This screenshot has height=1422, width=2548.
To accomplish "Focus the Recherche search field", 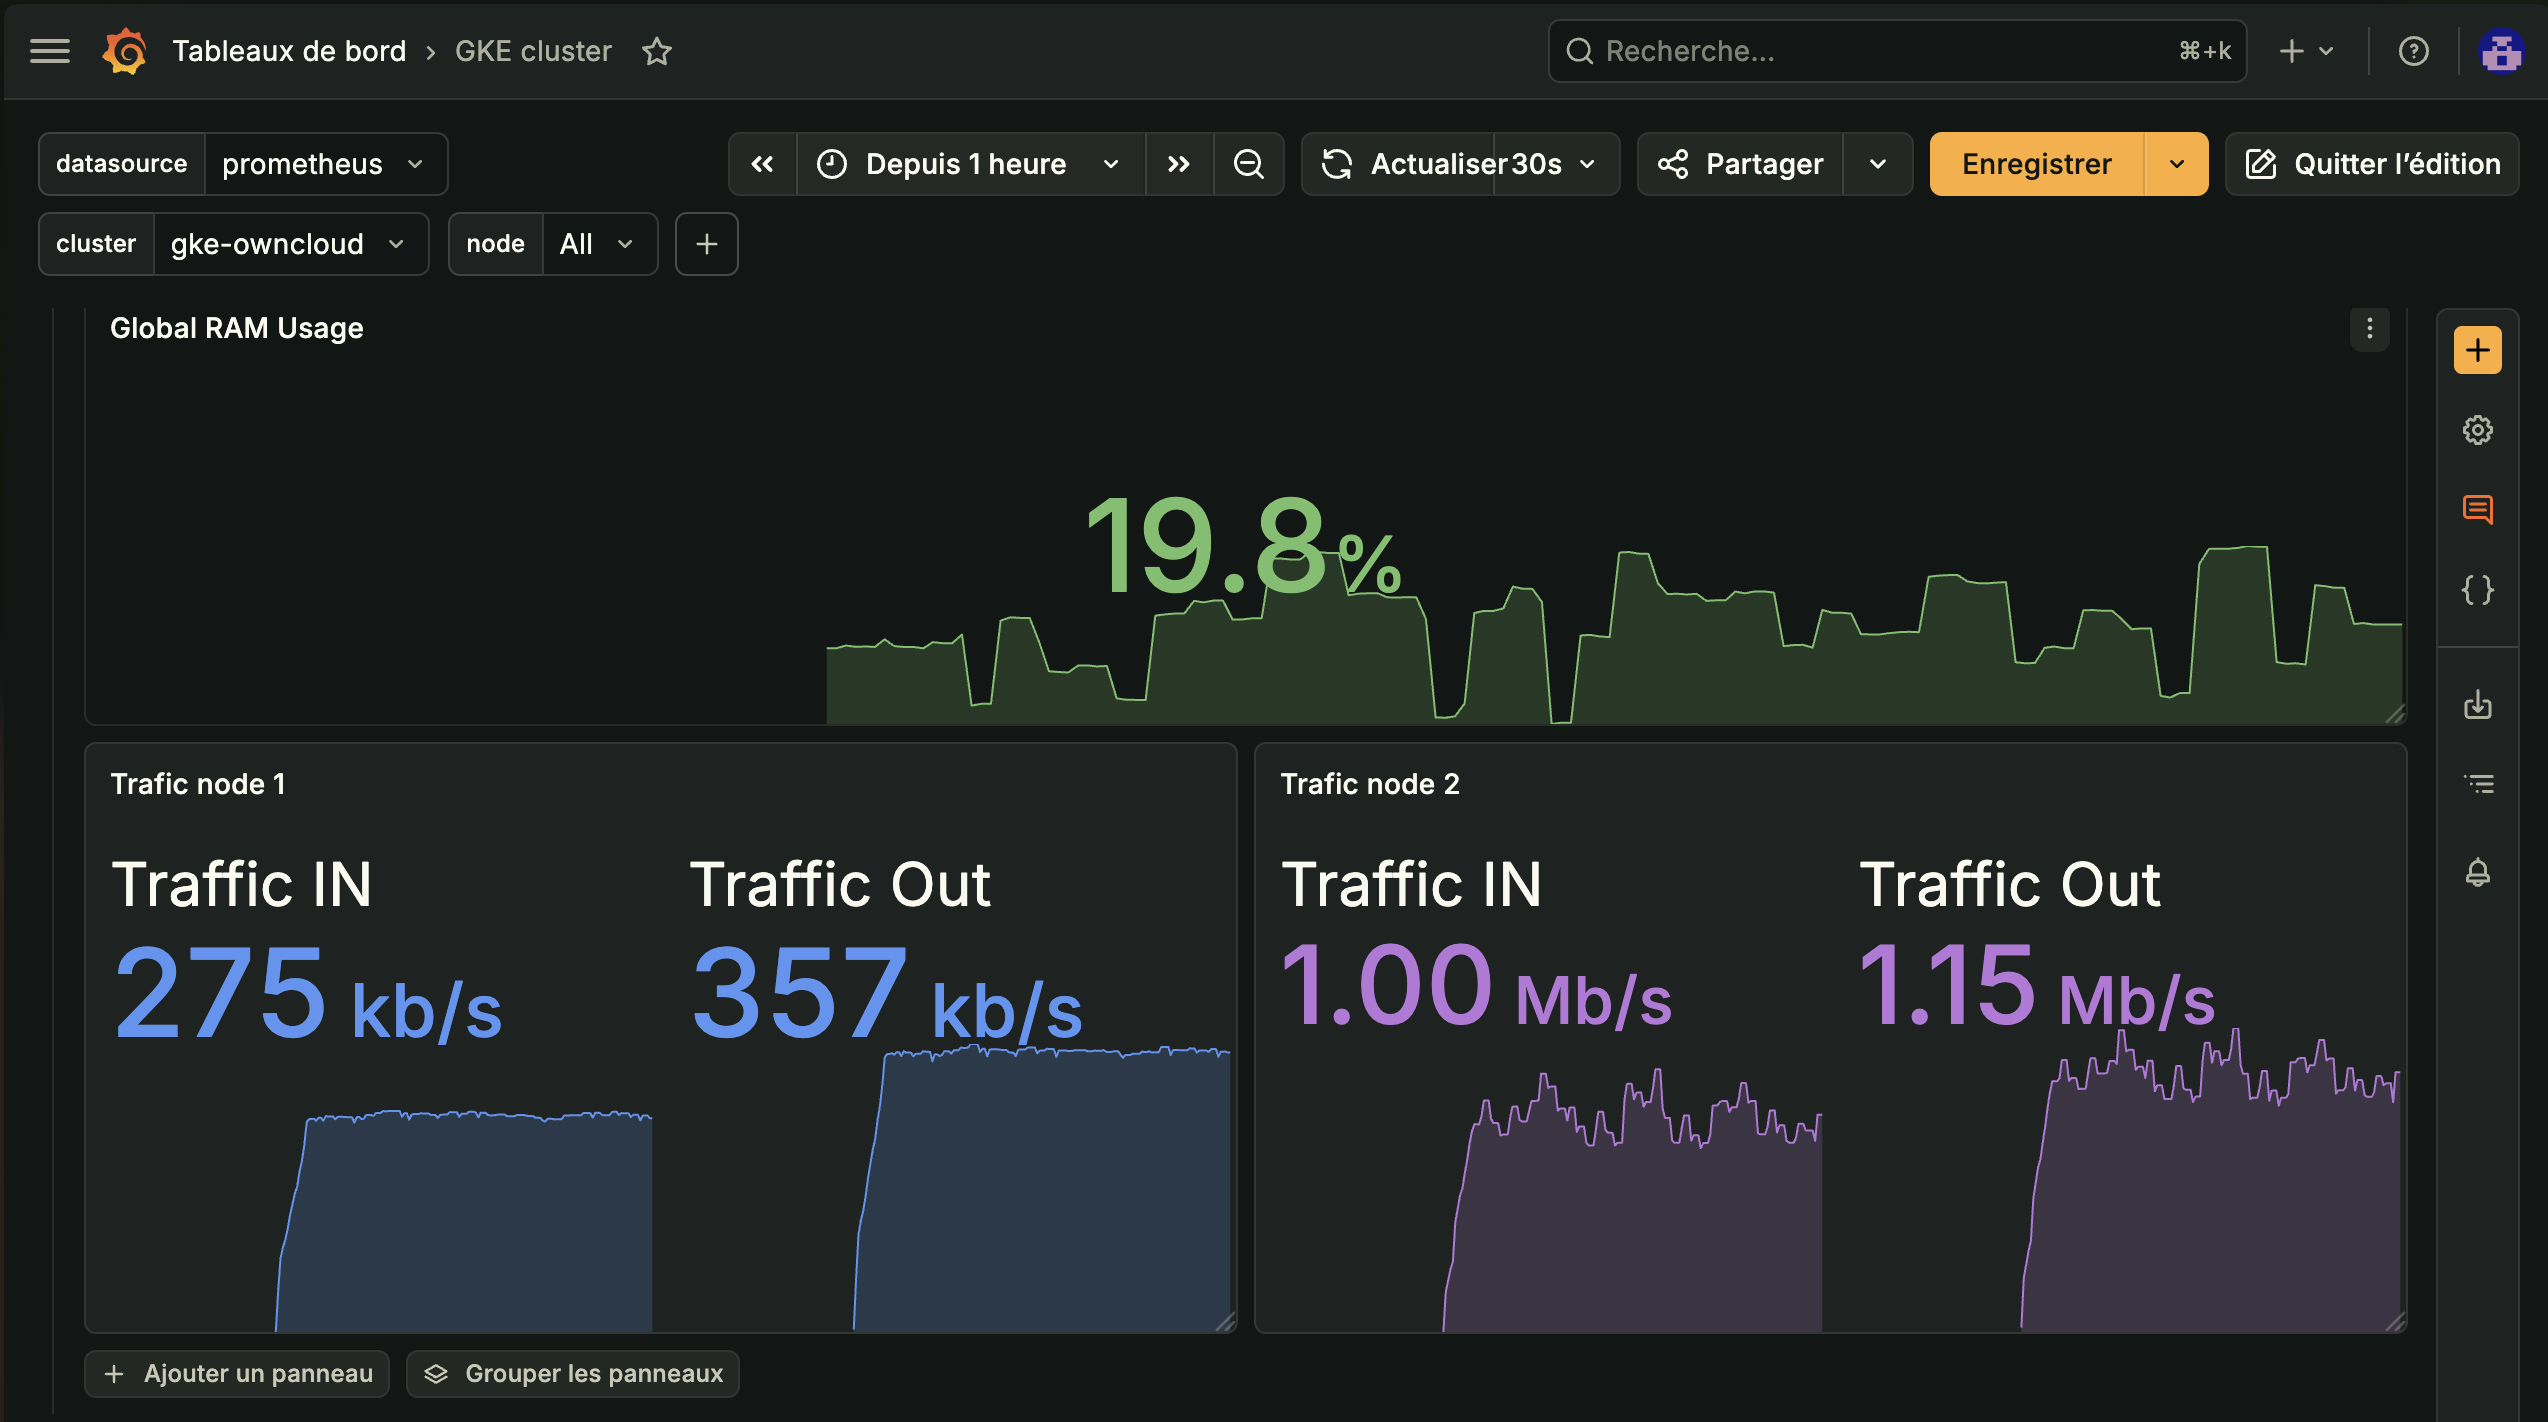I will [x=1897, y=51].
